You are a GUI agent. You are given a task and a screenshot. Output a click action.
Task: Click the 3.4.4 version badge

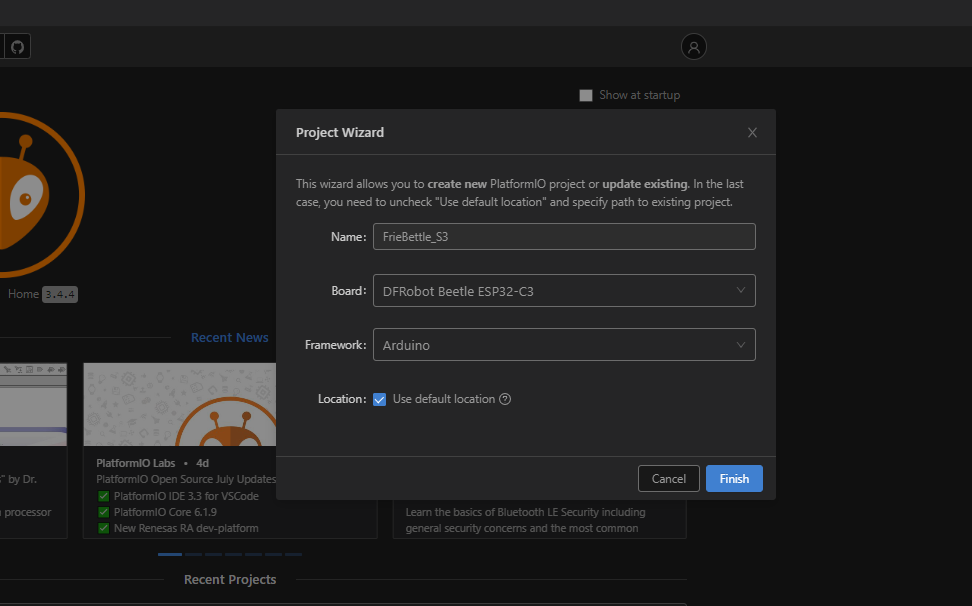click(x=60, y=294)
